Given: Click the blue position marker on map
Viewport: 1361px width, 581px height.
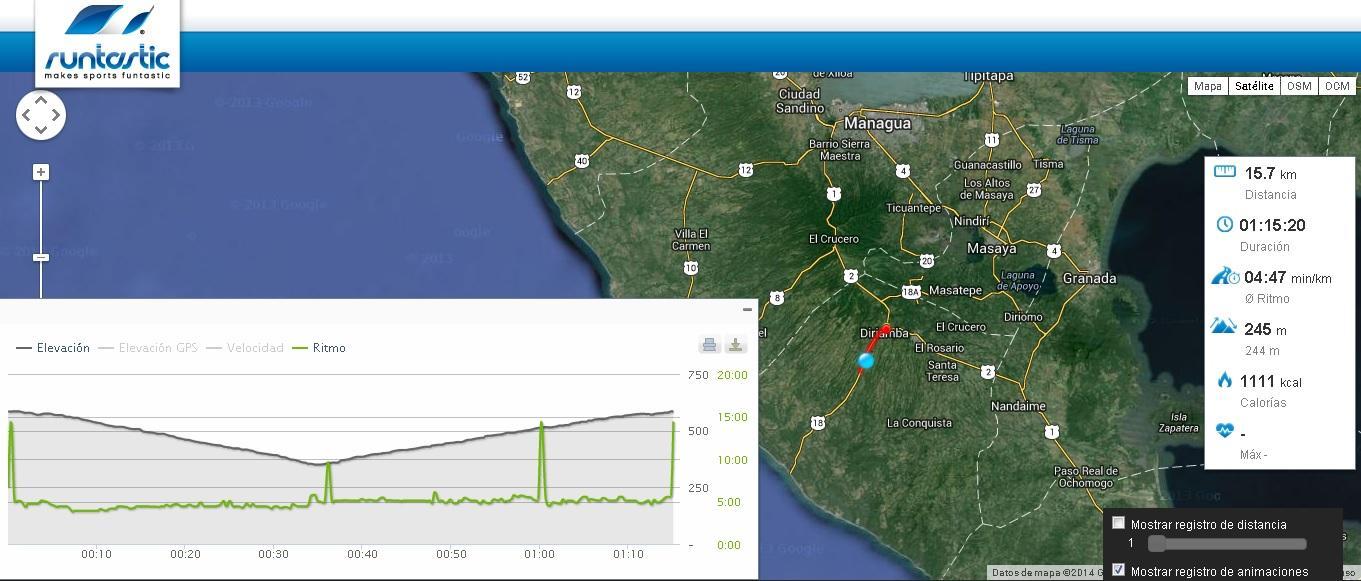Looking at the screenshot, I should pos(866,361).
